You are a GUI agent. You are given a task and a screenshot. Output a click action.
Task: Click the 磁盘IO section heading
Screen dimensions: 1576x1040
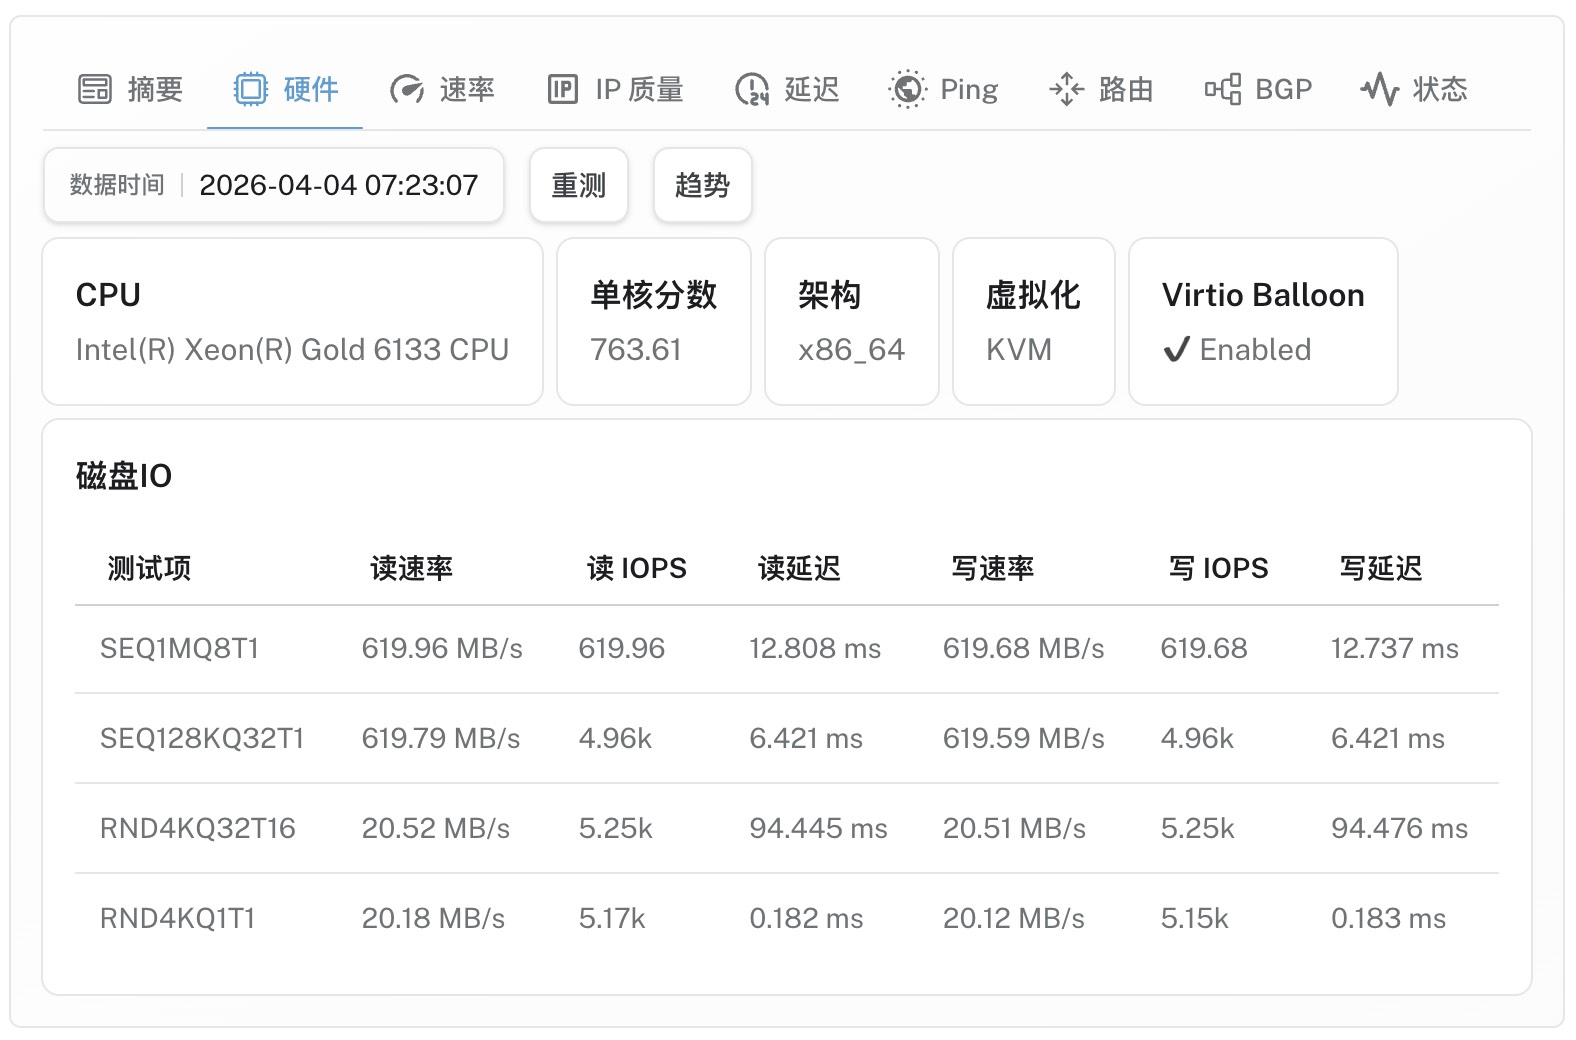pos(124,476)
